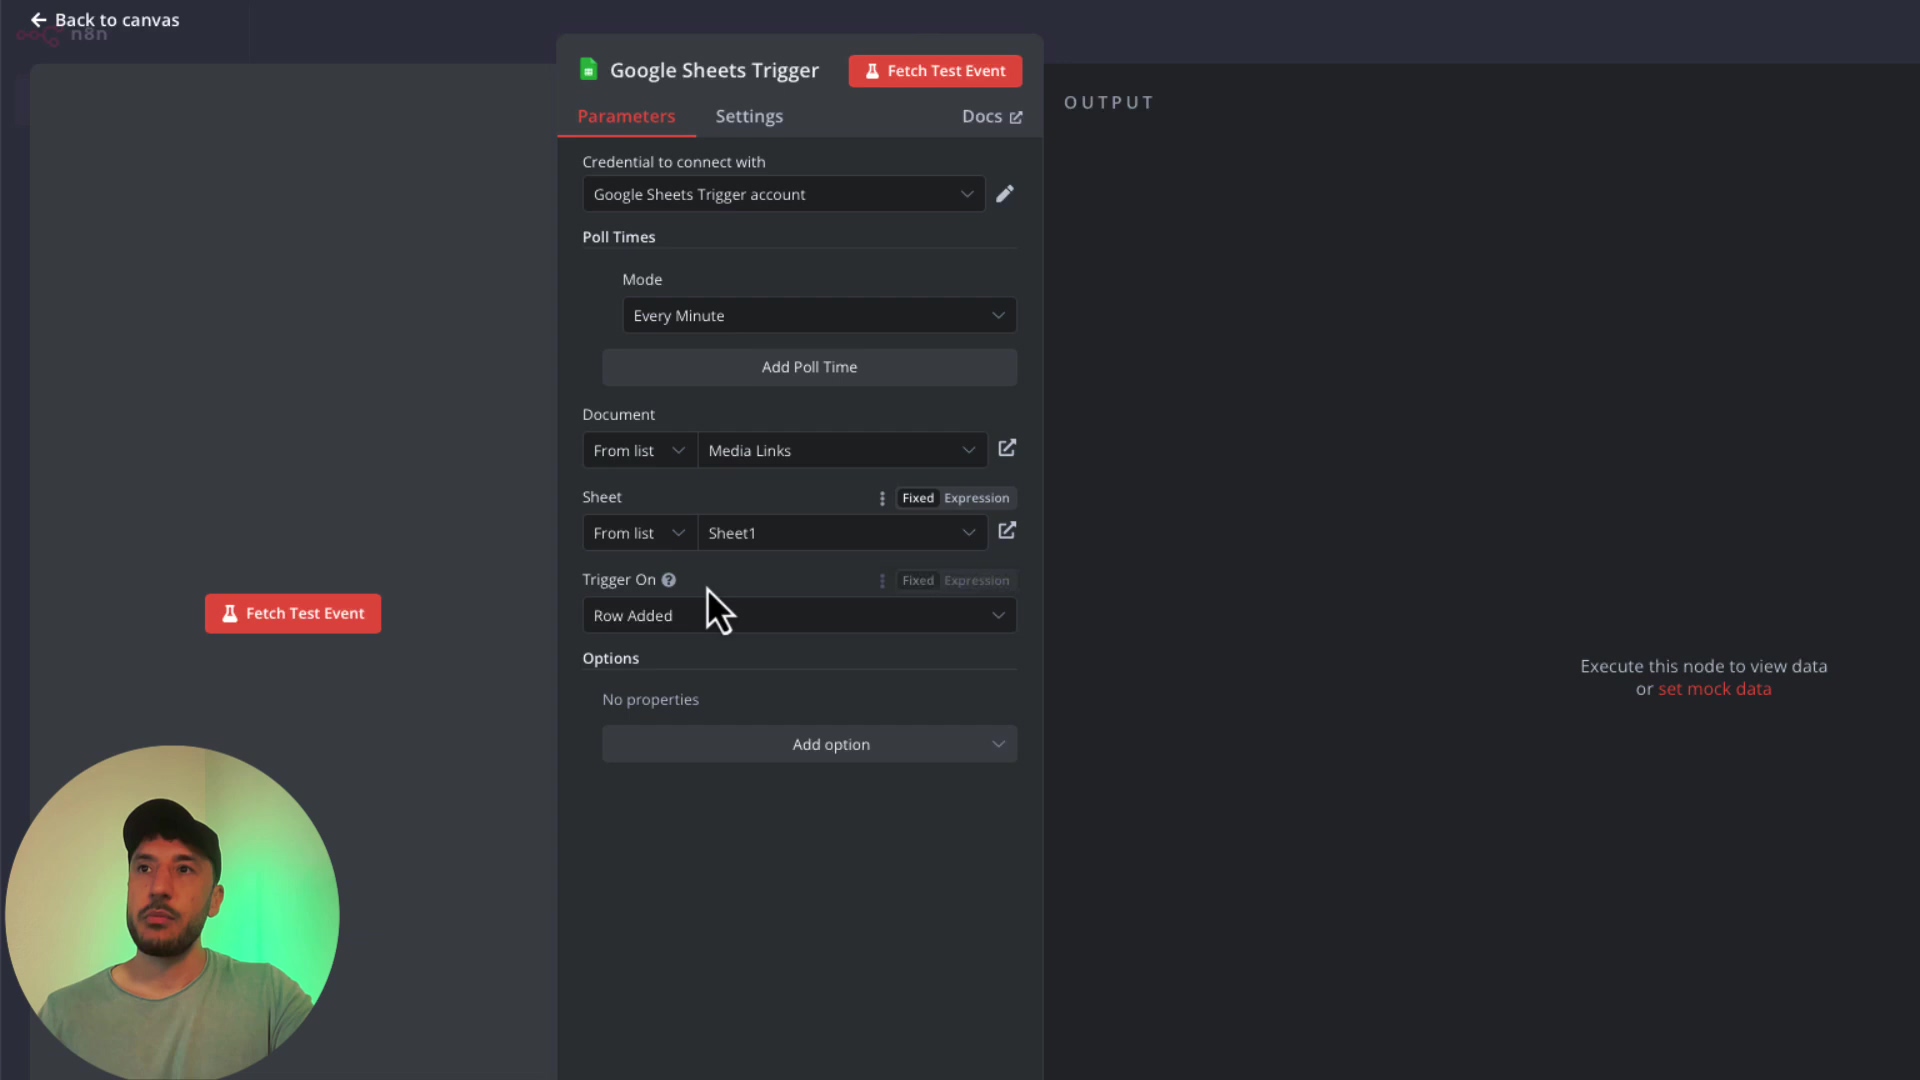Viewport: 1920px width, 1080px height.
Task: Expand the Add option dropdown
Action: tap(810, 744)
